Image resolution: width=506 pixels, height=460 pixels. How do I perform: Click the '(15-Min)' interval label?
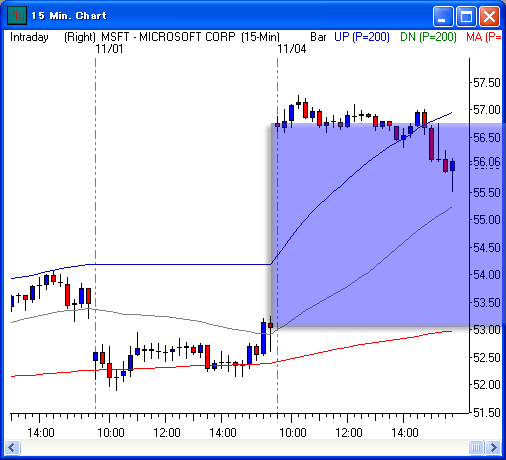tap(261, 37)
